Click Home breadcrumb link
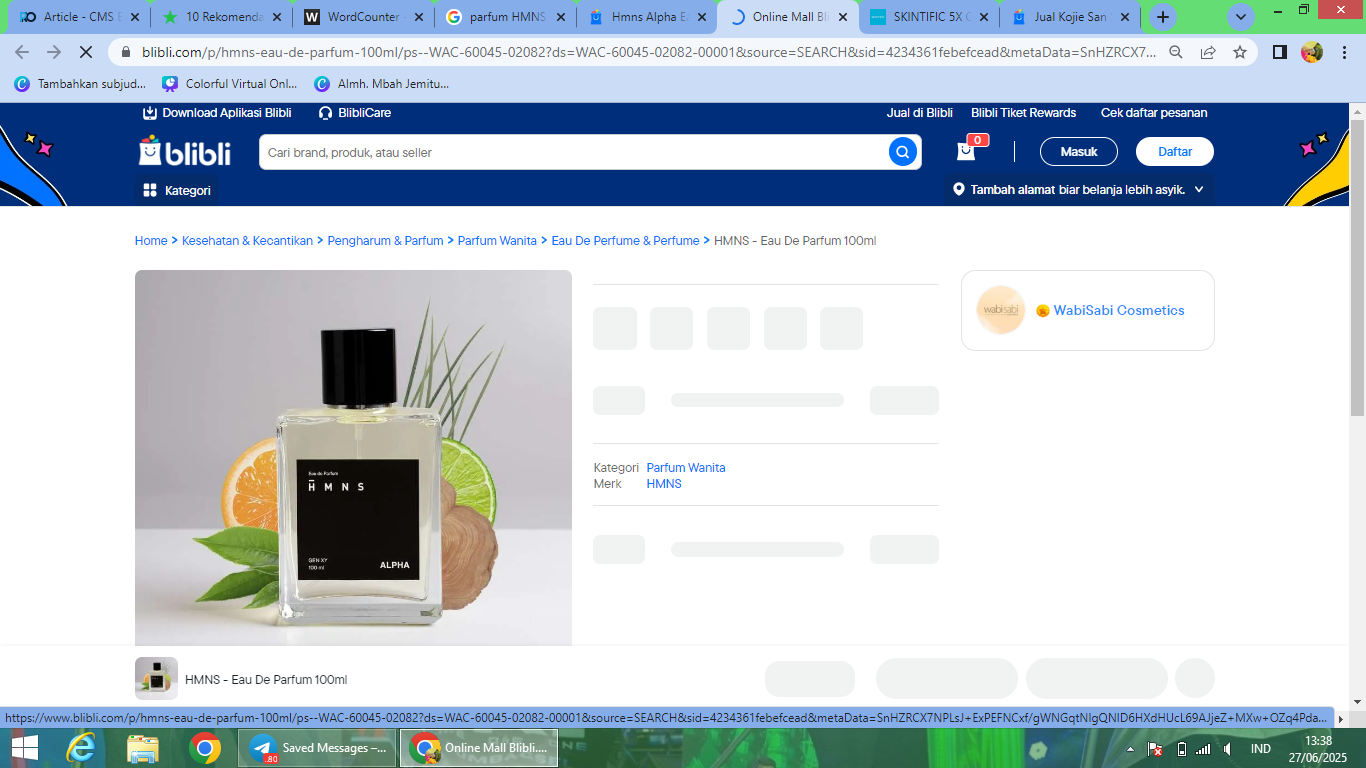Image resolution: width=1366 pixels, height=768 pixels. [151, 241]
